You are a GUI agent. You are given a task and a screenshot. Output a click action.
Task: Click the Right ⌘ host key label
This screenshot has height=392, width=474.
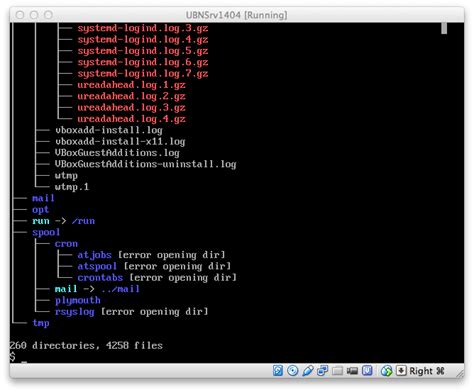(427, 371)
